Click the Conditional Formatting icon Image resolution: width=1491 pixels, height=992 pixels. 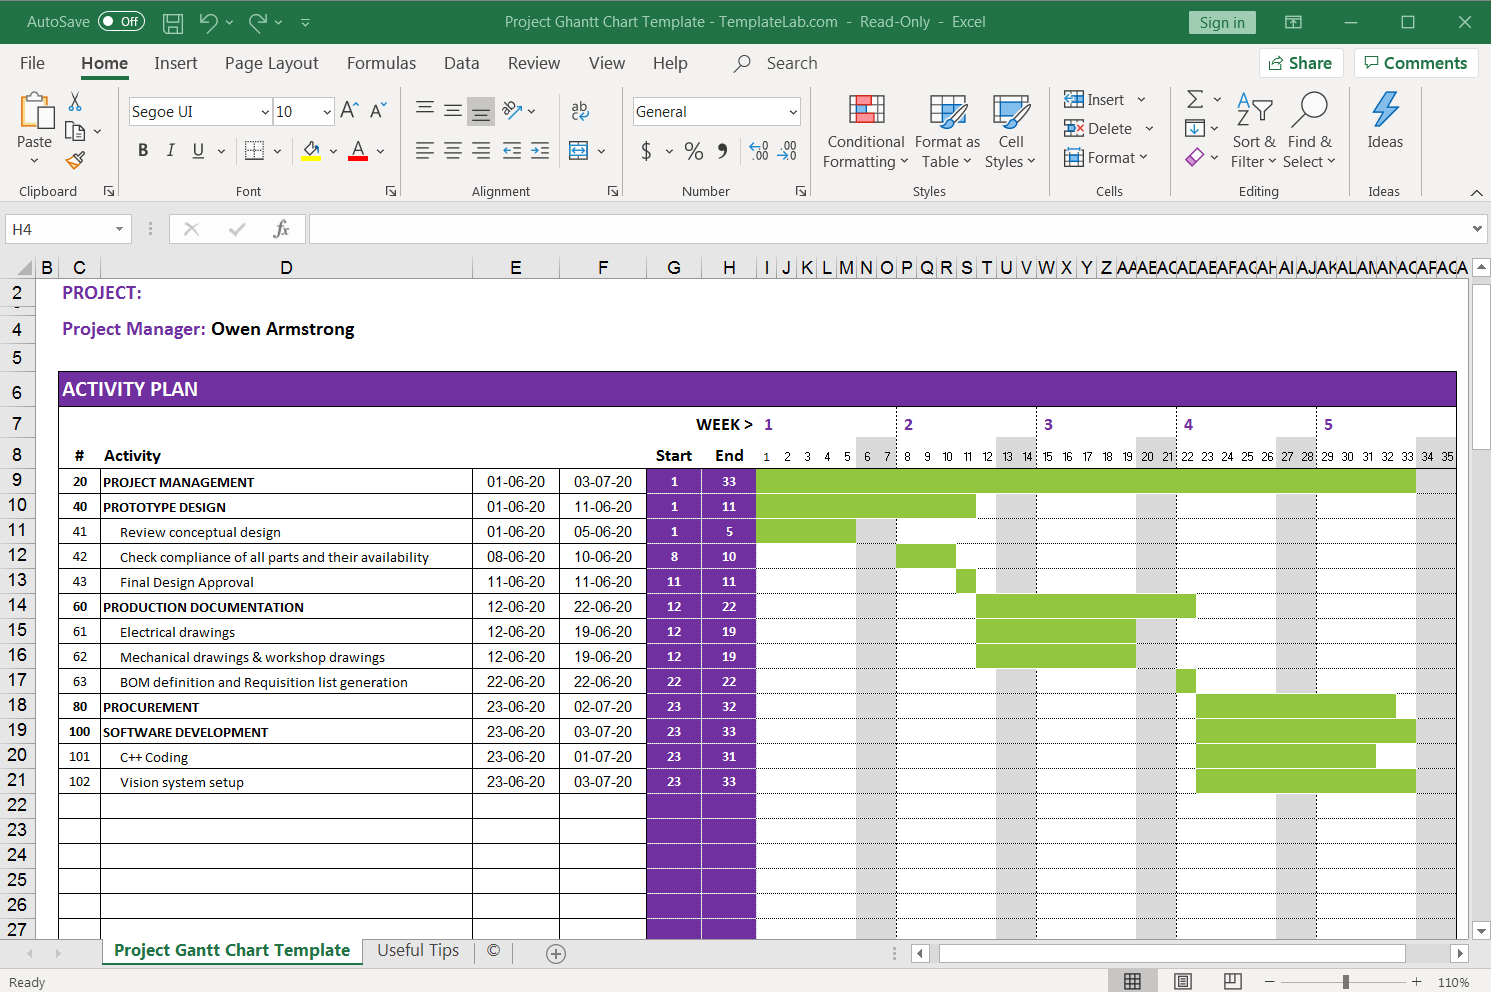click(x=866, y=110)
